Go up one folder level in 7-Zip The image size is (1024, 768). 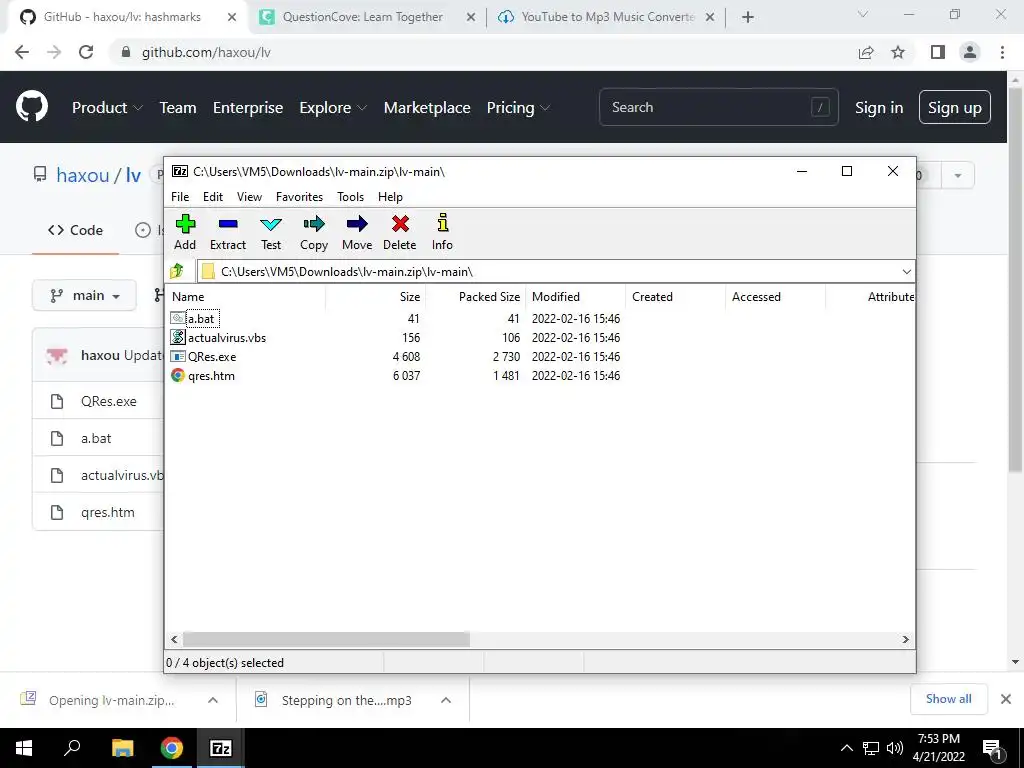177,271
